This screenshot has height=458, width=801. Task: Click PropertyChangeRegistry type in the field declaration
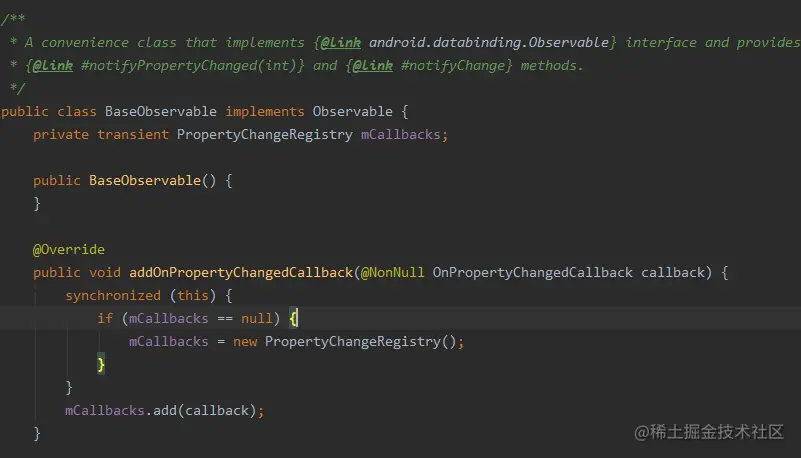point(265,134)
